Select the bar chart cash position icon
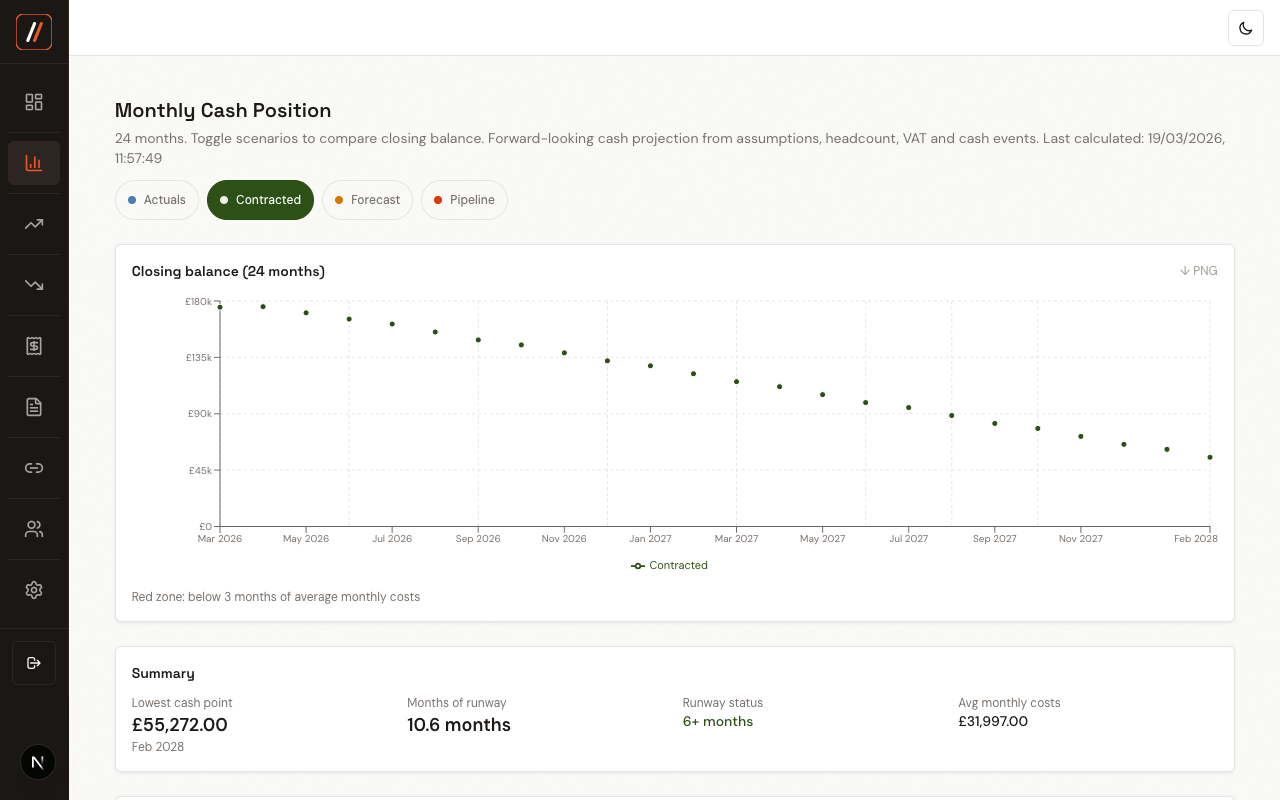The image size is (1280, 800). (x=34, y=163)
